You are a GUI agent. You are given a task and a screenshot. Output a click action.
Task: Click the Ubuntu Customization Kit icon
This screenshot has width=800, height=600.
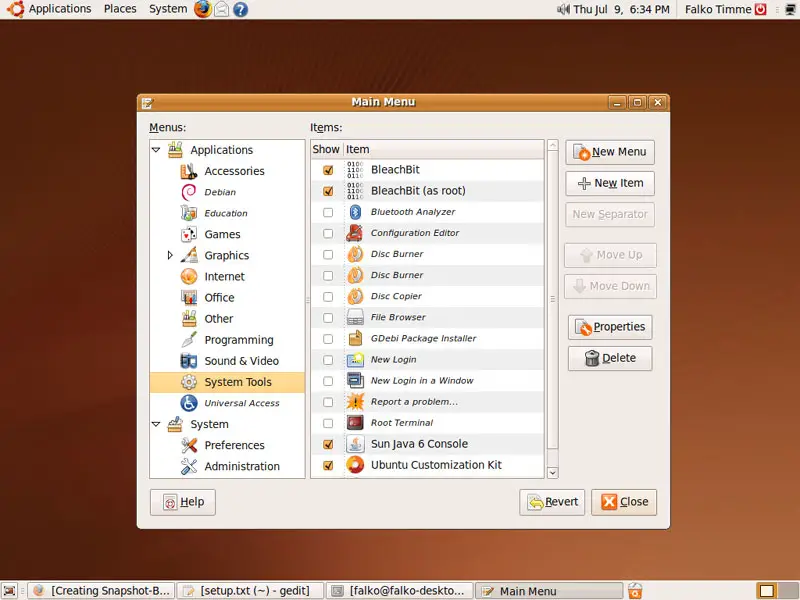(x=355, y=465)
